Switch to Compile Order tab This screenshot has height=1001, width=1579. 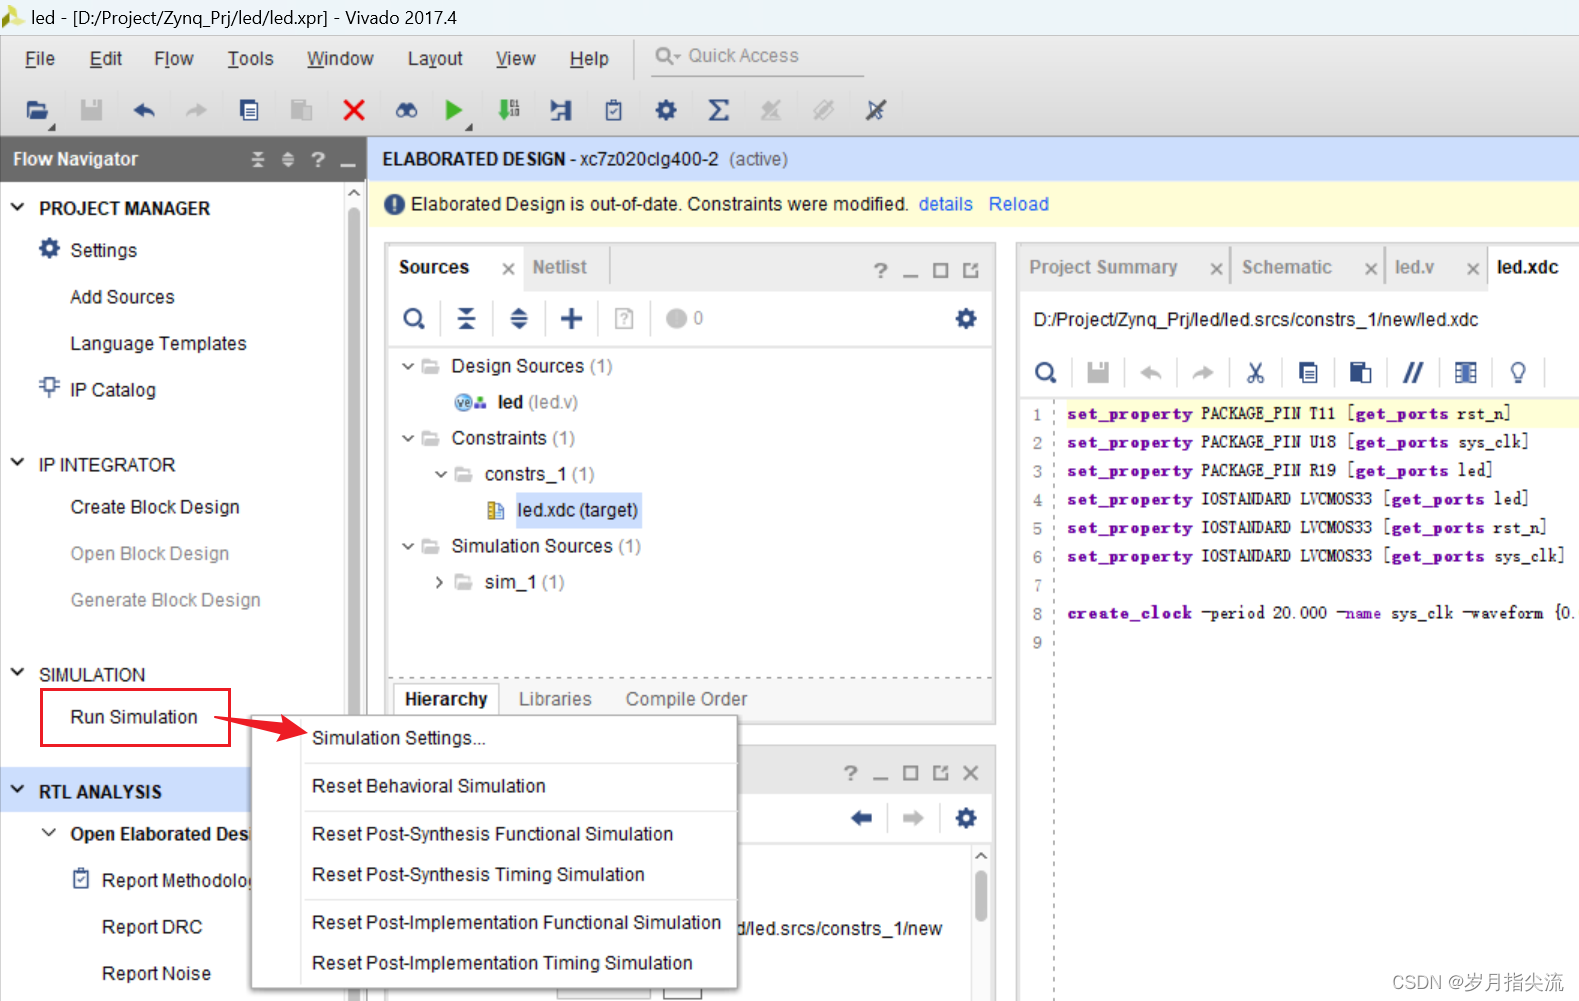pyautogui.click(x=686, y=699)
